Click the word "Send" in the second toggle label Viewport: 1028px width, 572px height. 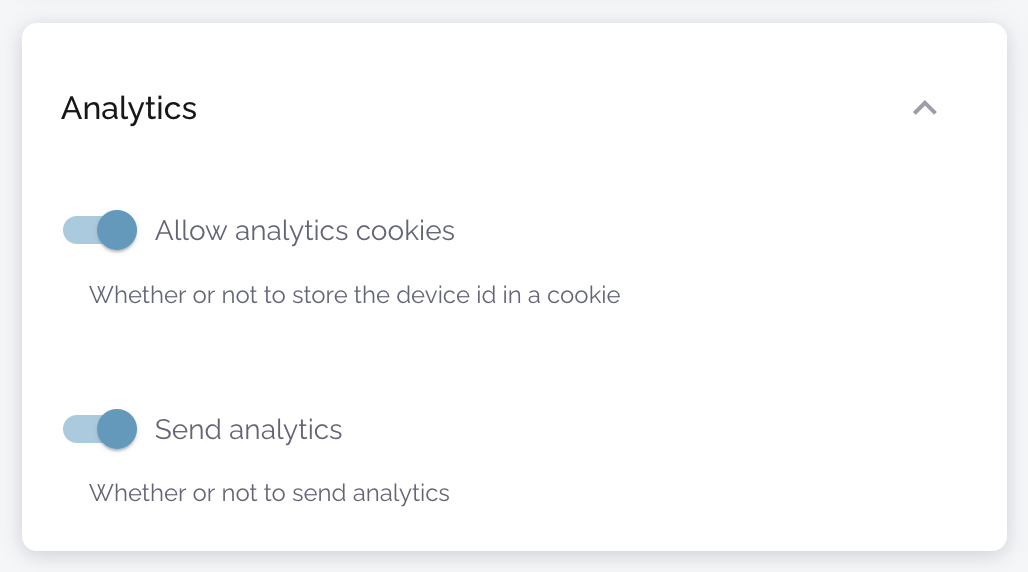coord(188,430)
